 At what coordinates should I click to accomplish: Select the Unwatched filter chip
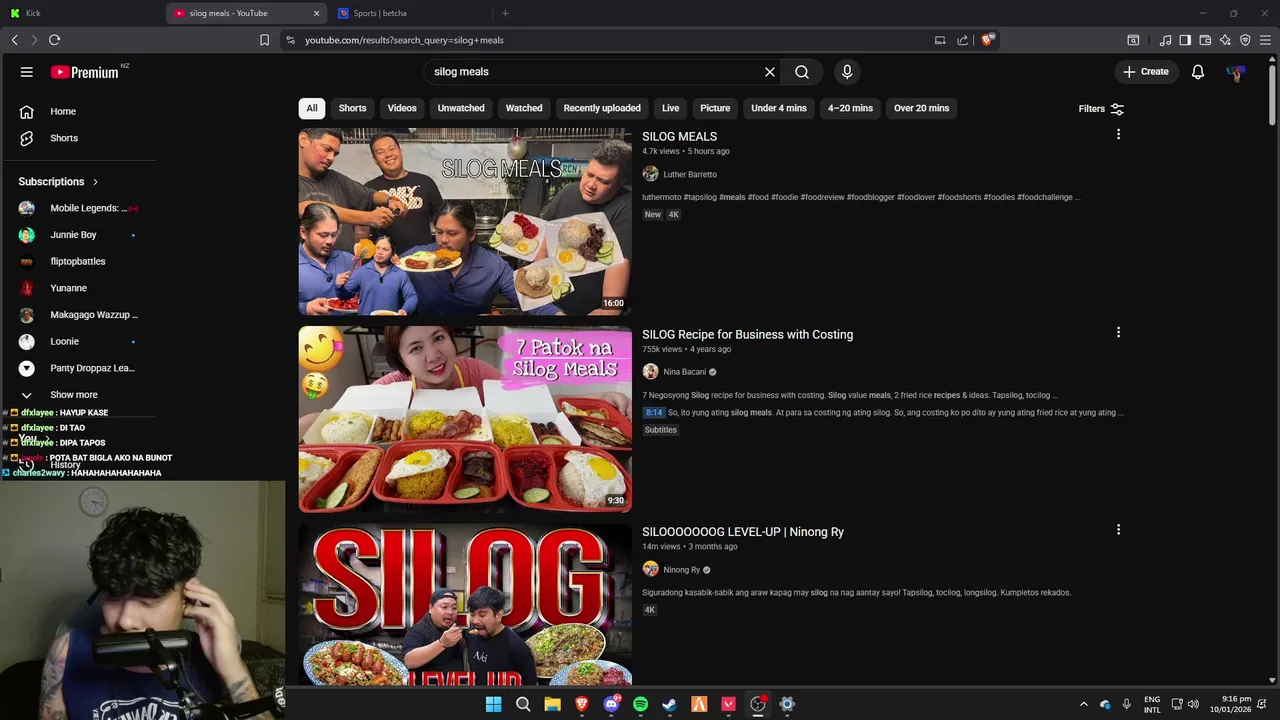461,108
